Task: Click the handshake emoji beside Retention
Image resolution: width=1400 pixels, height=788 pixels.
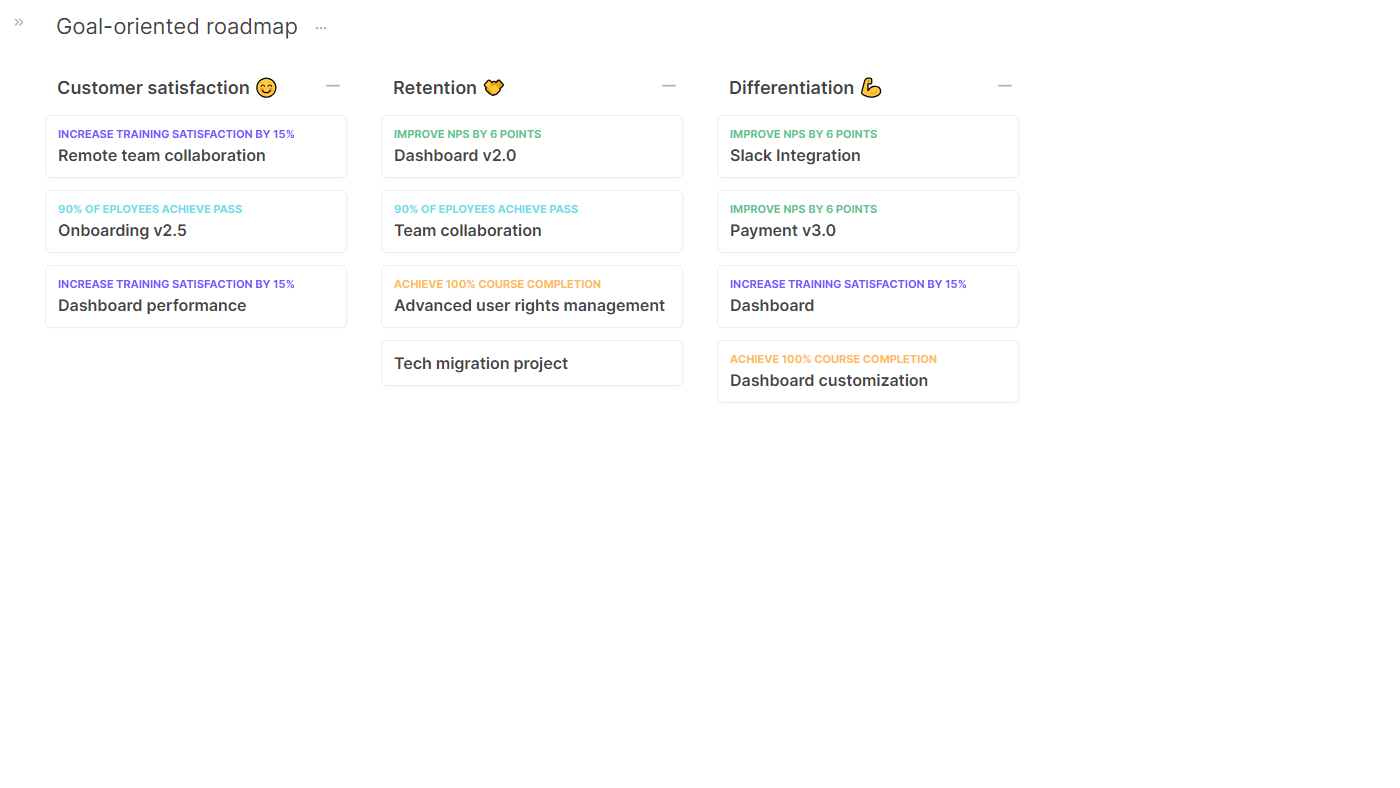Action: click(494, 87)
